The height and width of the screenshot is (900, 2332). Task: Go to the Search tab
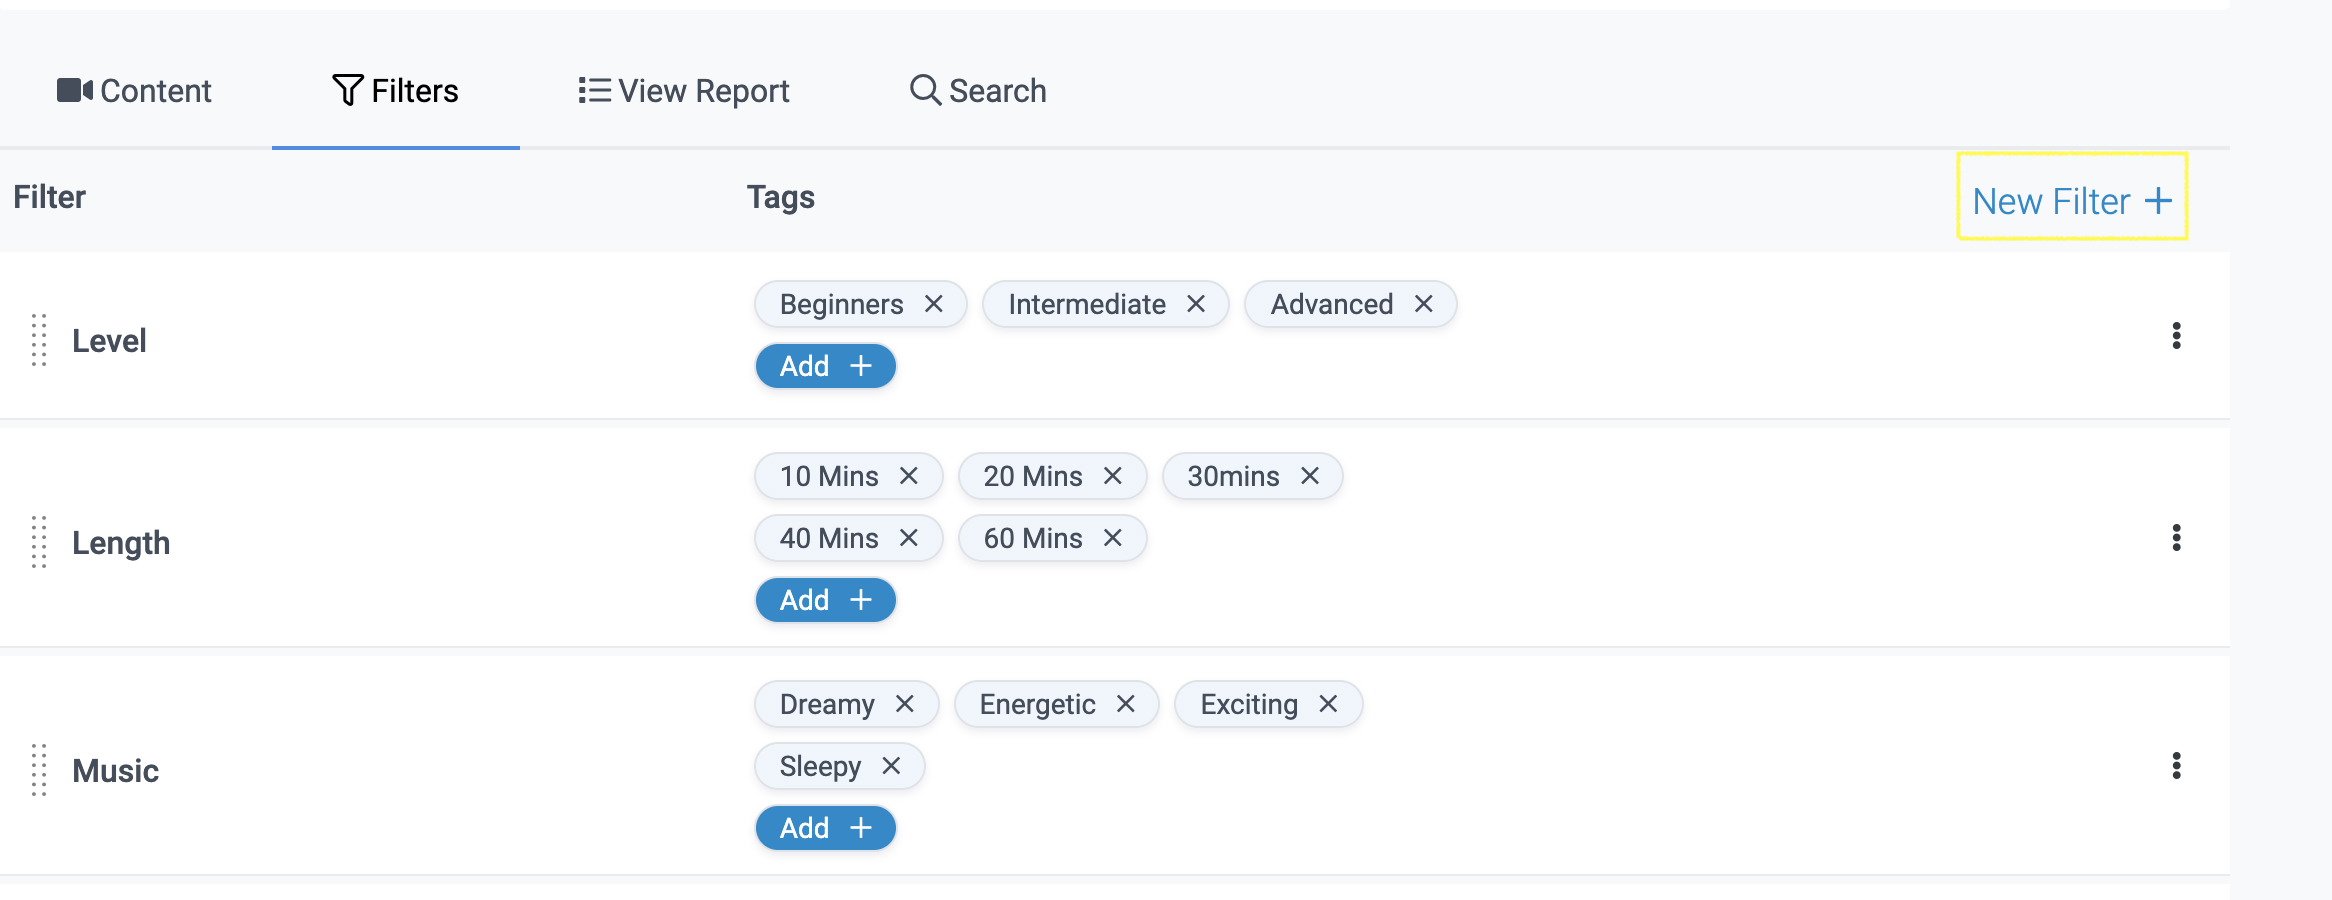[978, 91]
